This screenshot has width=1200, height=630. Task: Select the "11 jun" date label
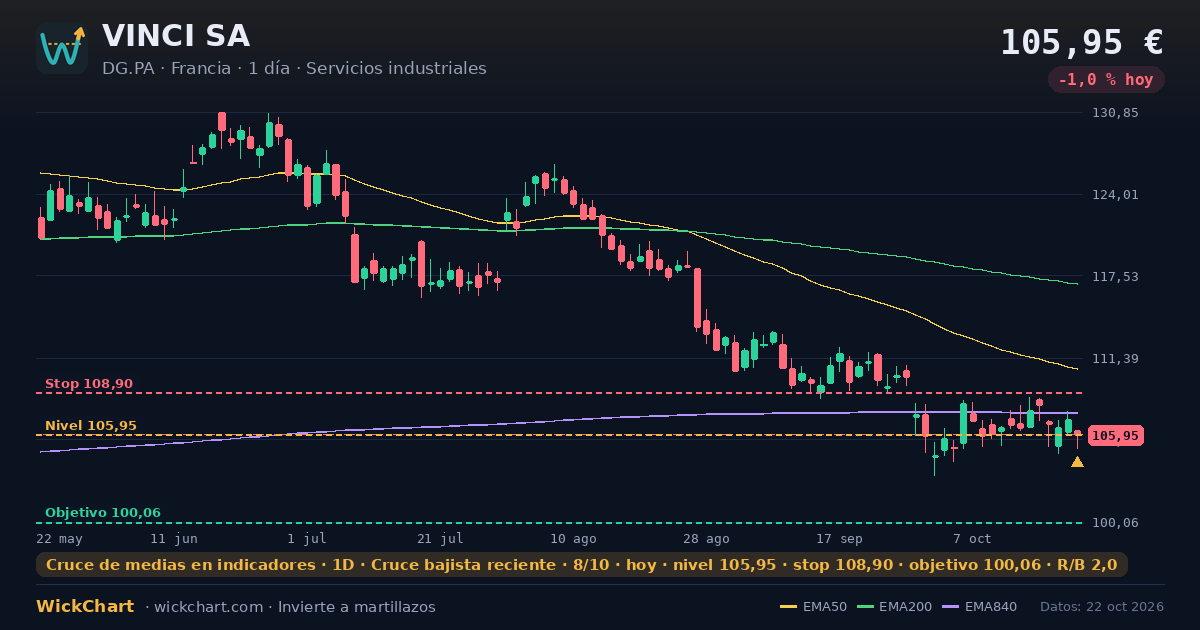[x=174, y=538]
